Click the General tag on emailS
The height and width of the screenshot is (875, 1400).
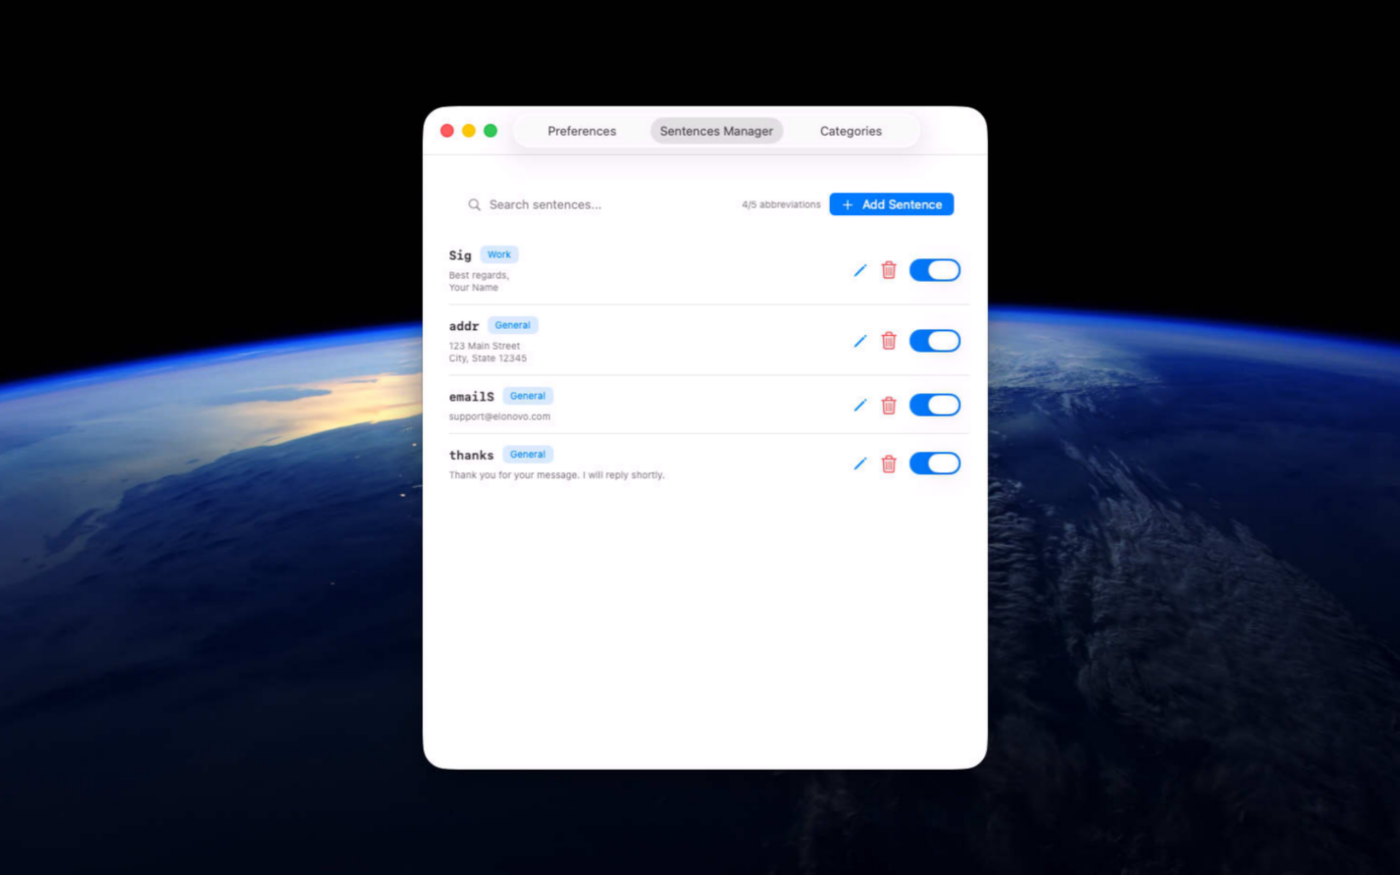[528, 396]
